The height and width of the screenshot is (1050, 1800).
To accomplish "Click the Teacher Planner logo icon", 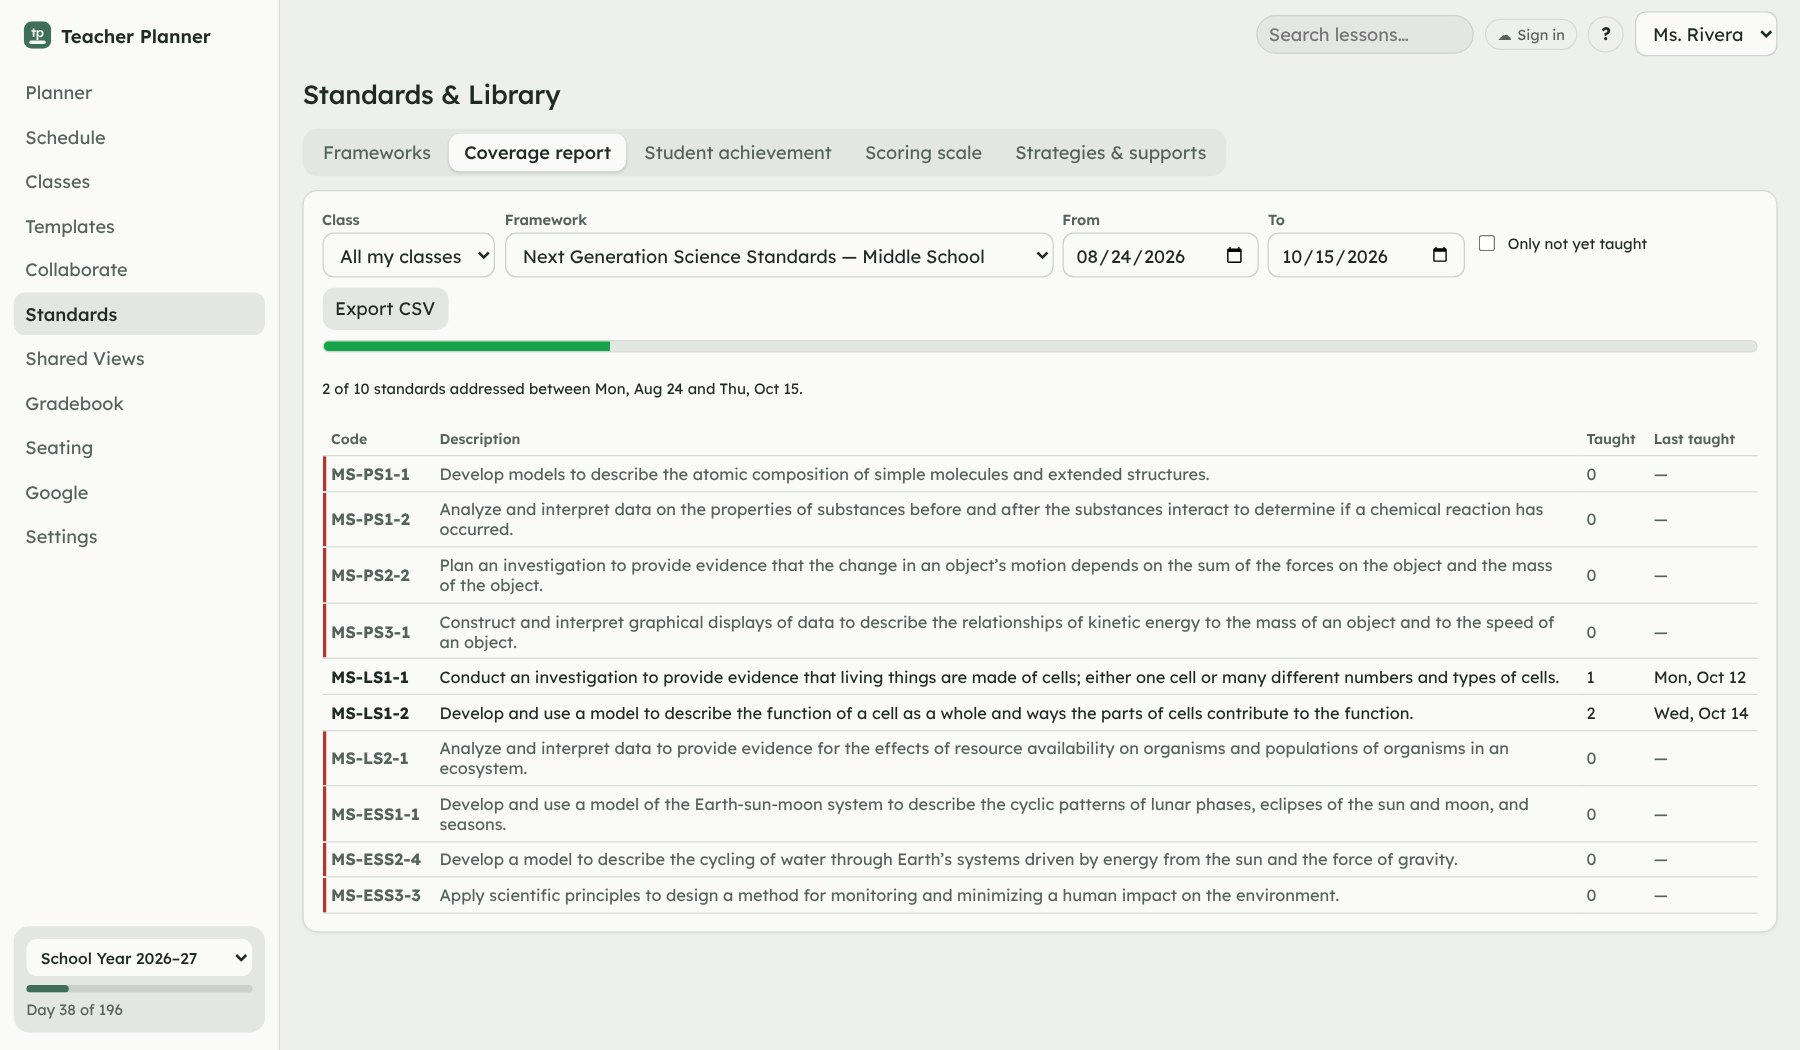I will click(x=37, y=36).
